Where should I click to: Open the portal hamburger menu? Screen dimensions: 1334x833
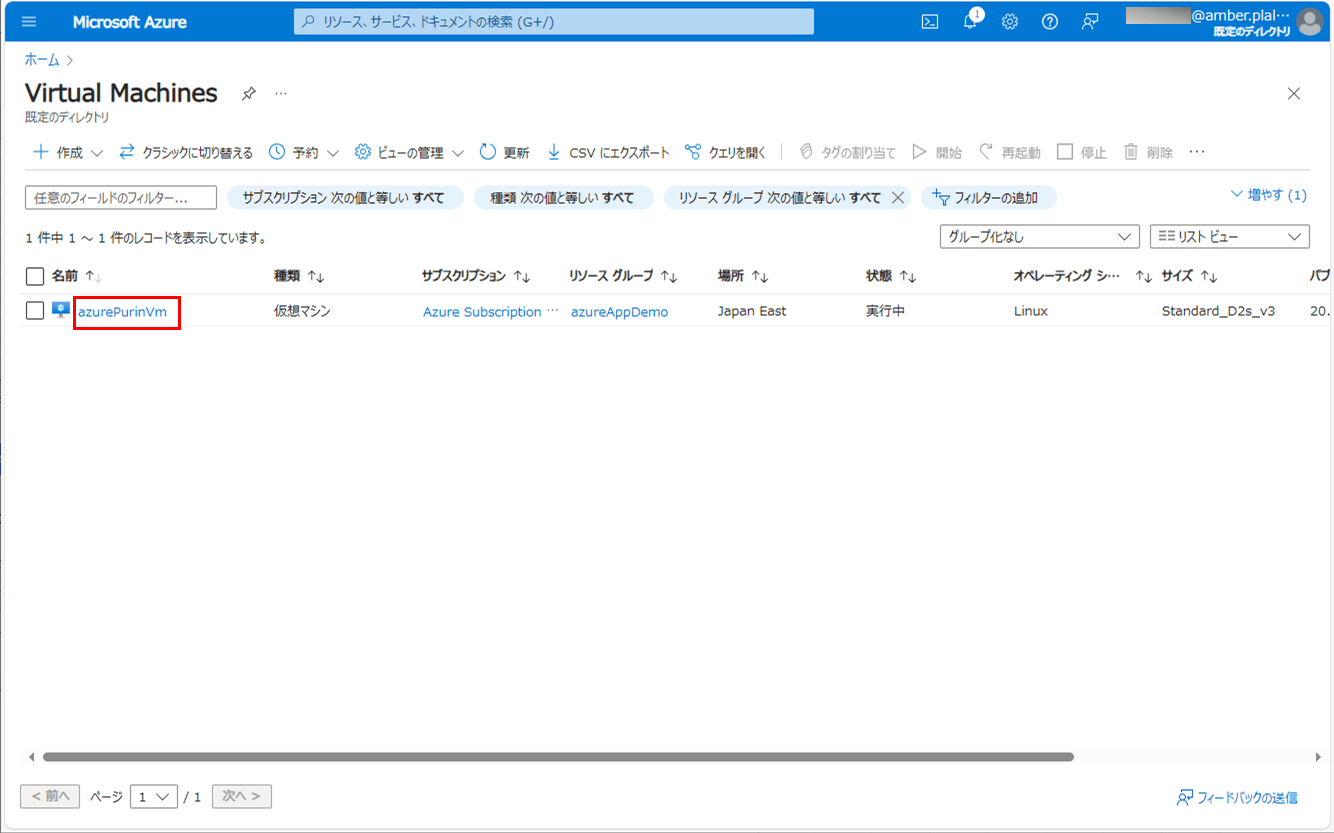pos(29,22)
